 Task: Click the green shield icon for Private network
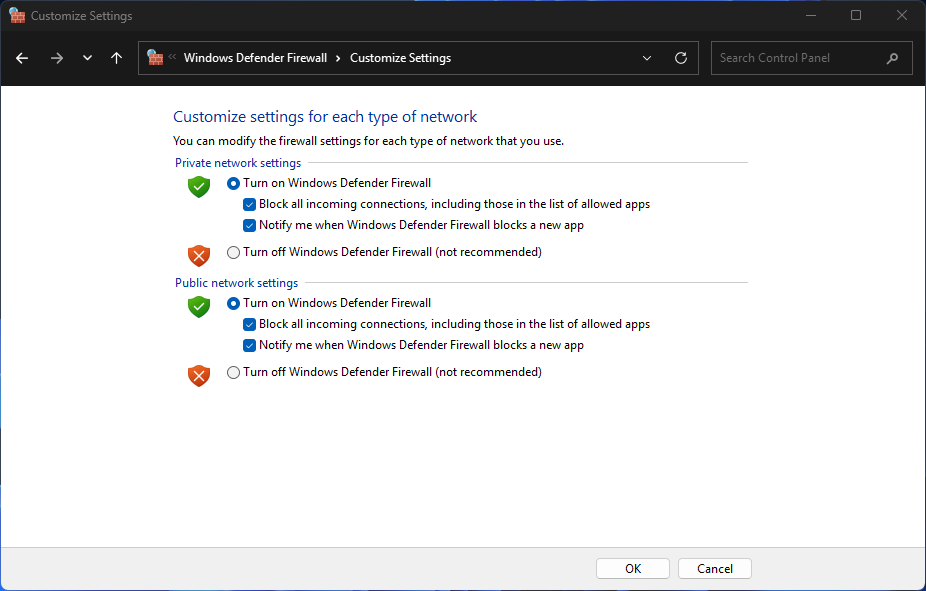[x=198, y=187]
